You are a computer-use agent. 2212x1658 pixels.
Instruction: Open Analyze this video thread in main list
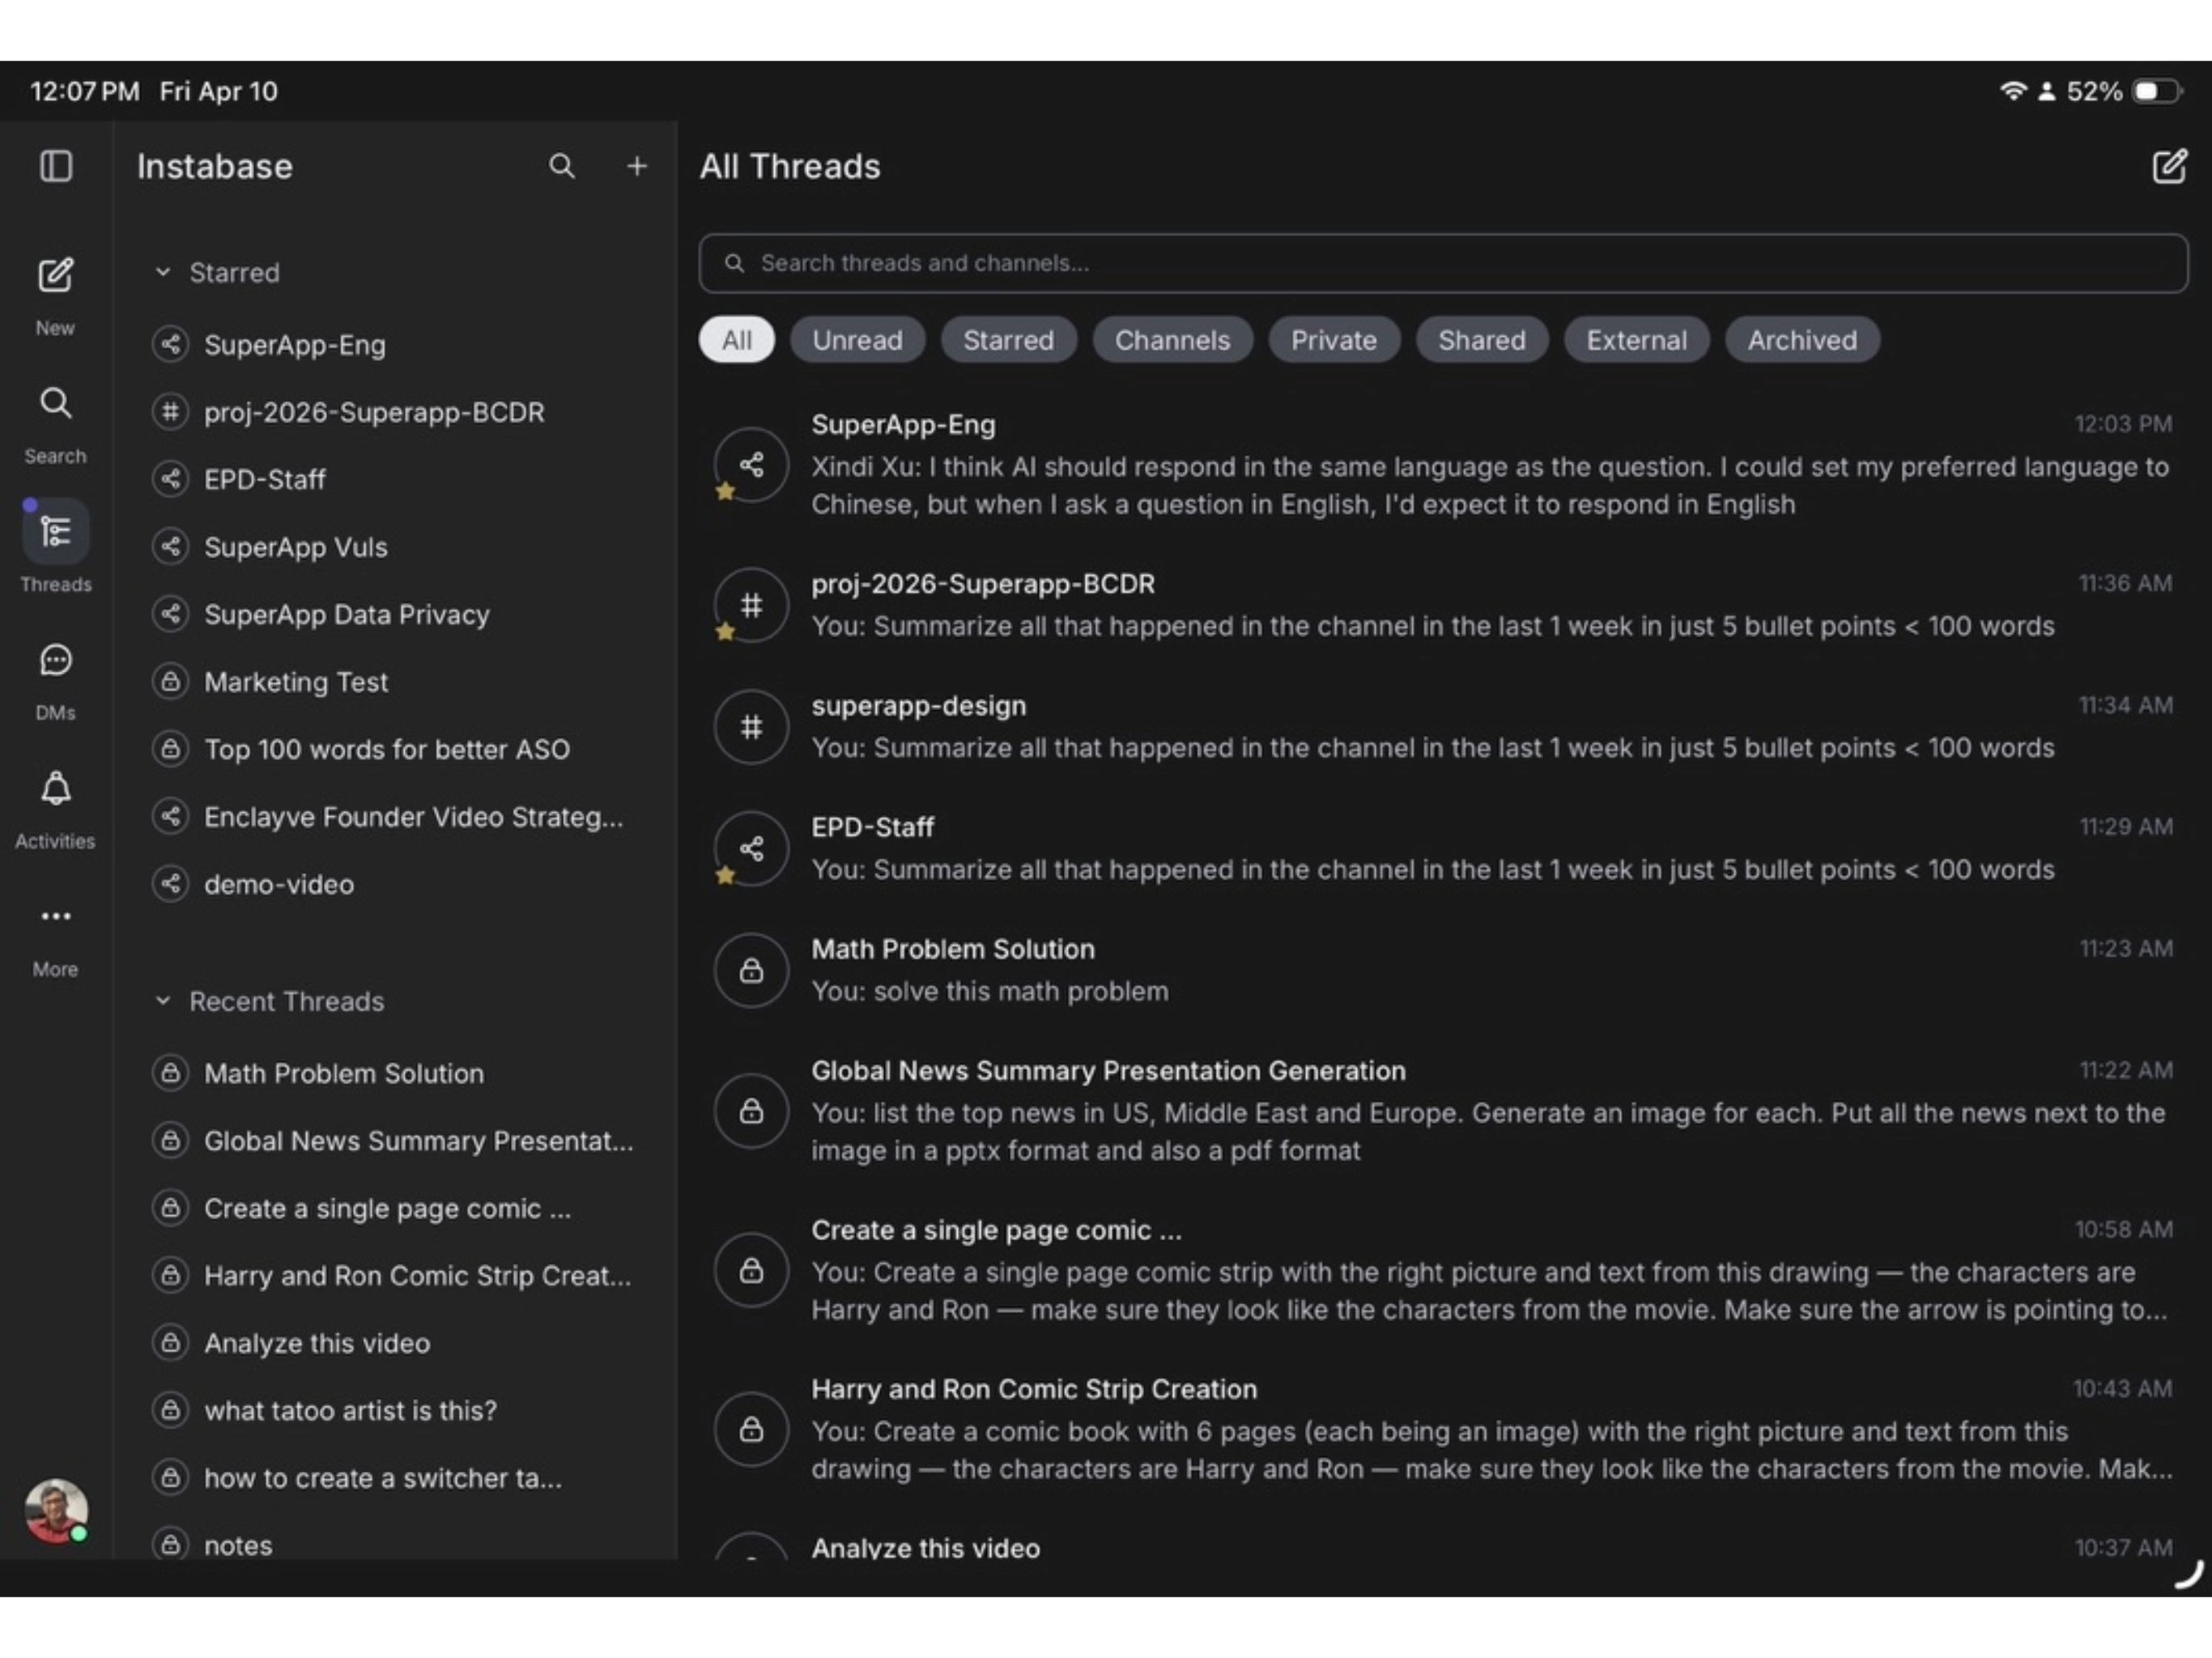(925, 1547)
